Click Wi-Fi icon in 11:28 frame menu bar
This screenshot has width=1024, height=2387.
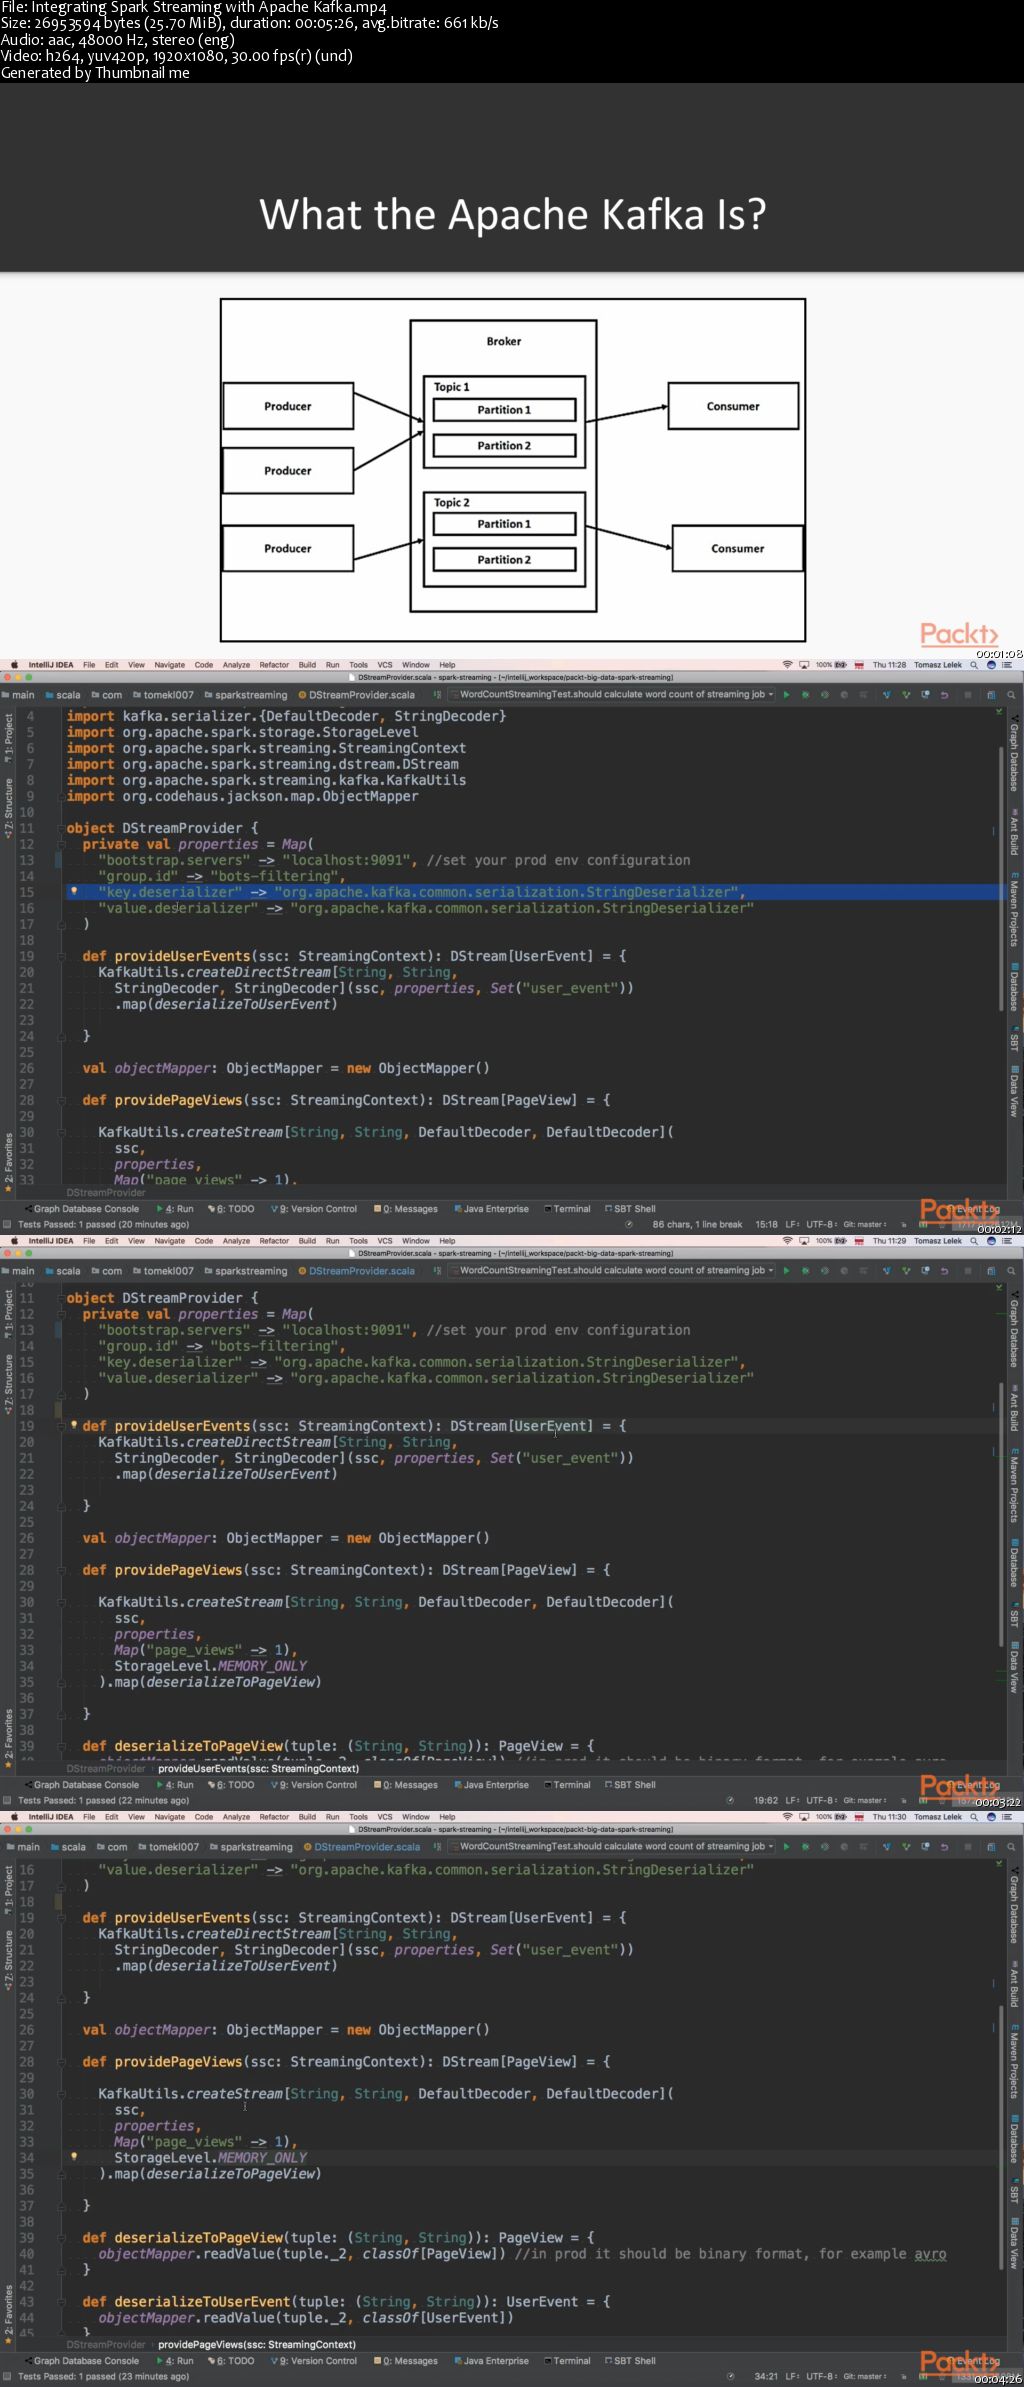[787, 664]
